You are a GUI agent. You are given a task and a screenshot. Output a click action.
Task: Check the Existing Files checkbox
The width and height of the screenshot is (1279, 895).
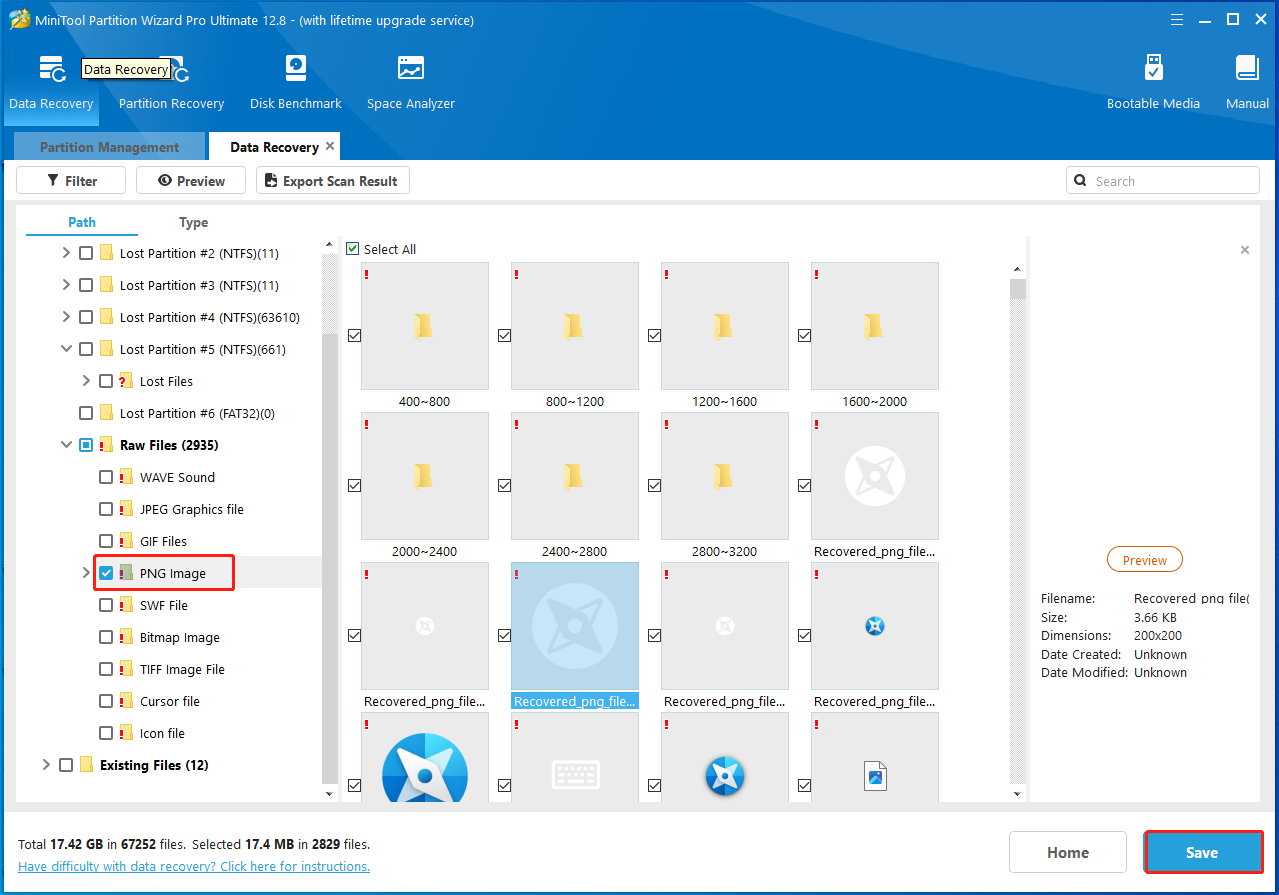click(x=66, y=765)
